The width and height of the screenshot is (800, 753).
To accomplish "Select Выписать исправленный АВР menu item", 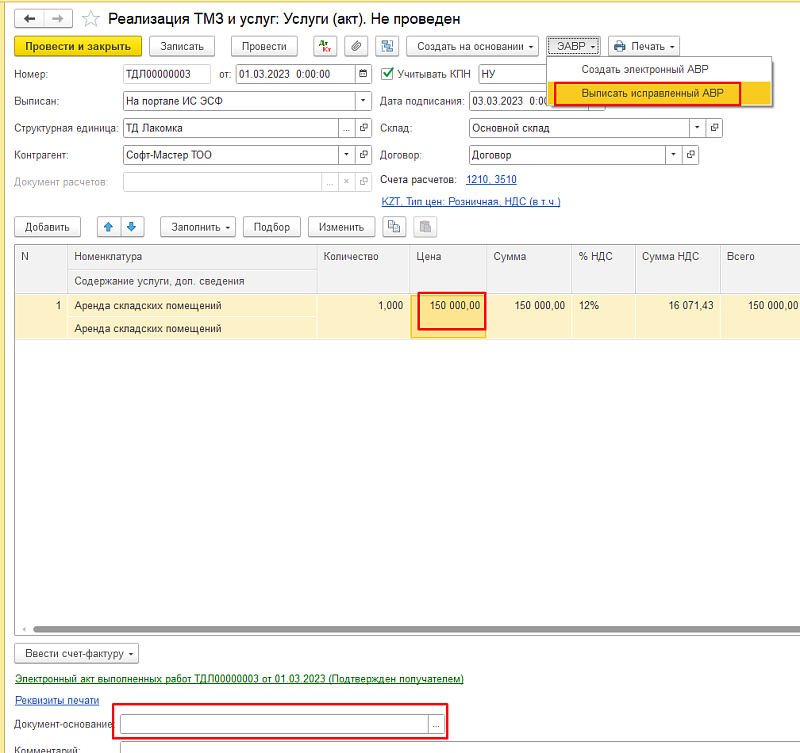I will click(x=646, y=93).
